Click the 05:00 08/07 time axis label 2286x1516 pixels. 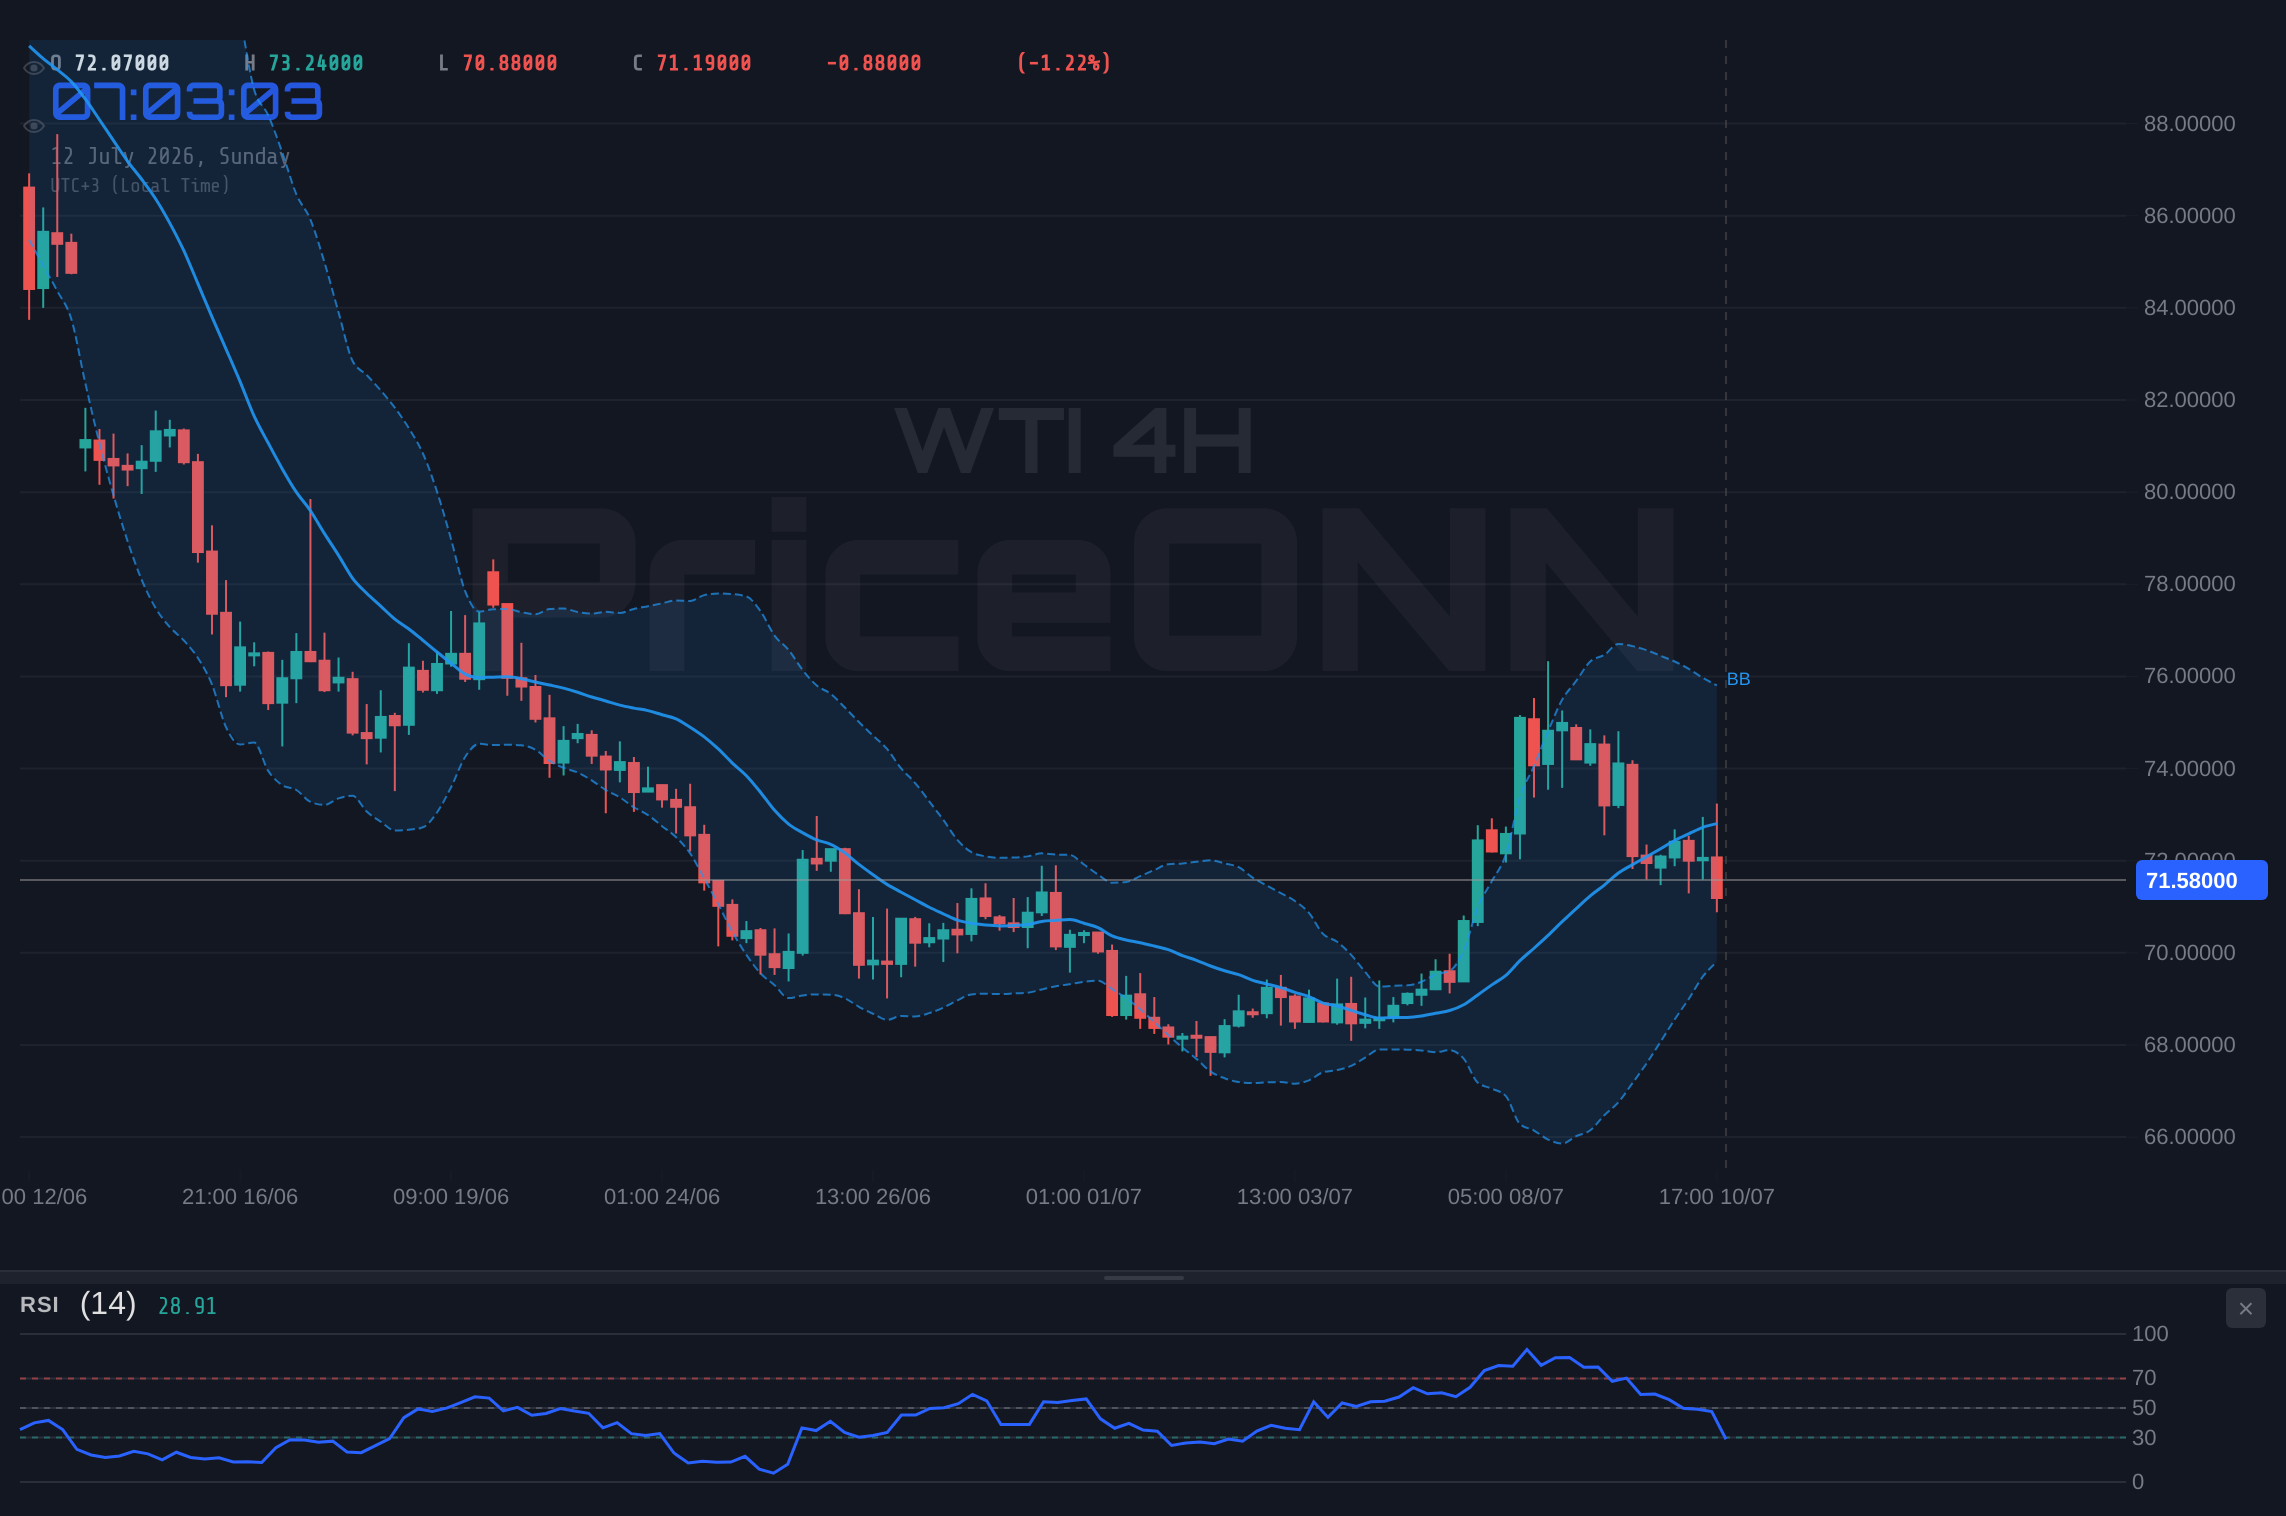coord(1506,1197)
